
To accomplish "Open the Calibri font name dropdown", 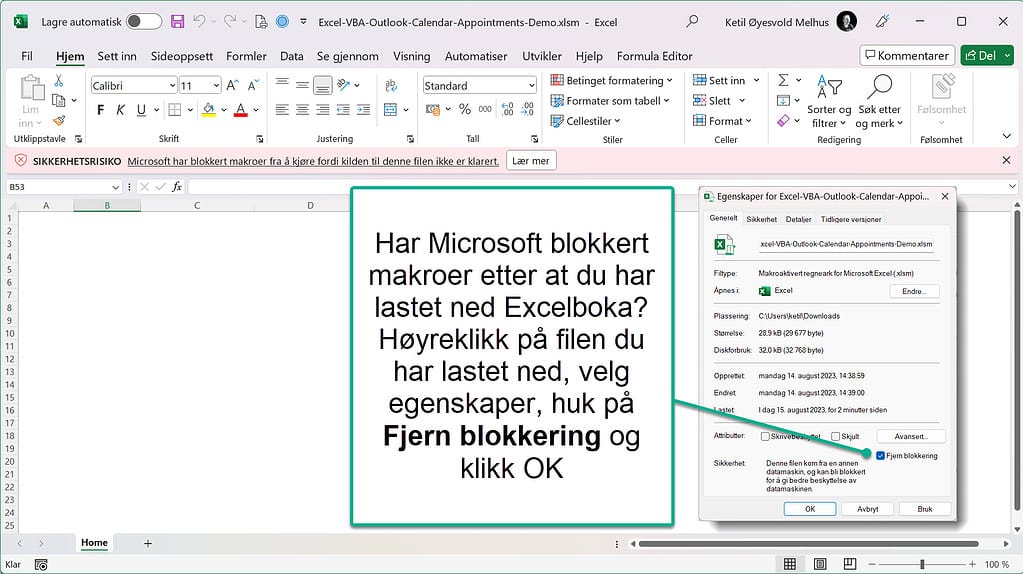I will pos(172,85).
